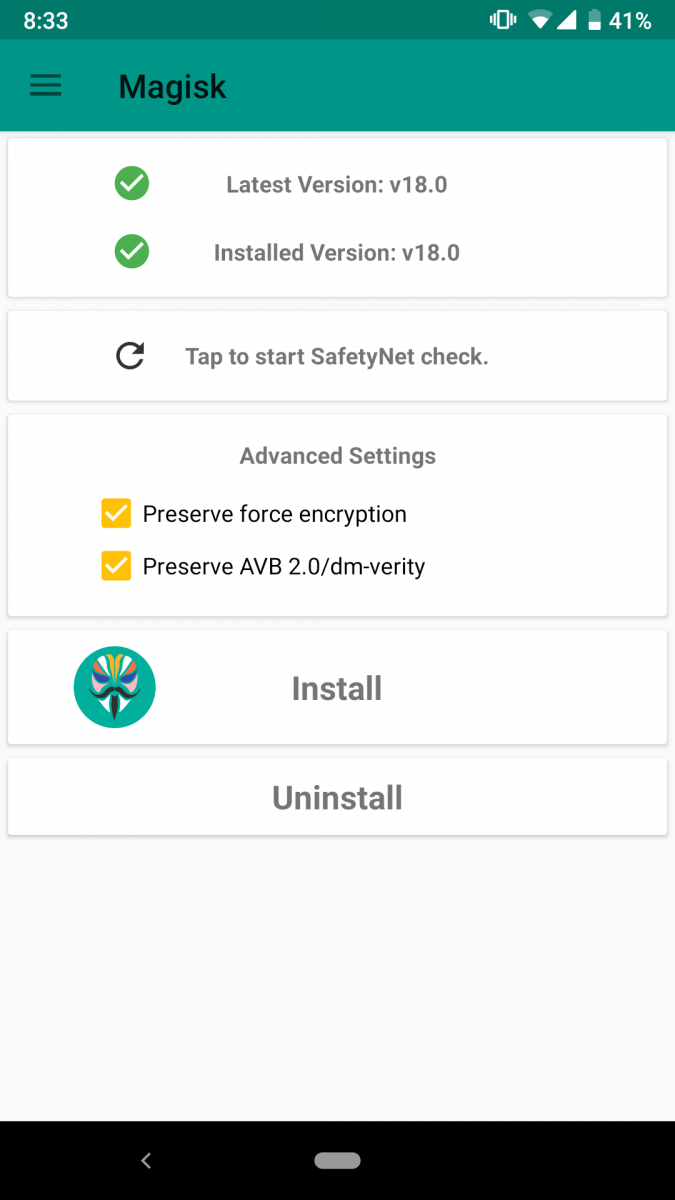675x1200 pixels.
Task: Click the Magisk mask logo icon
Action: [114, 687]
